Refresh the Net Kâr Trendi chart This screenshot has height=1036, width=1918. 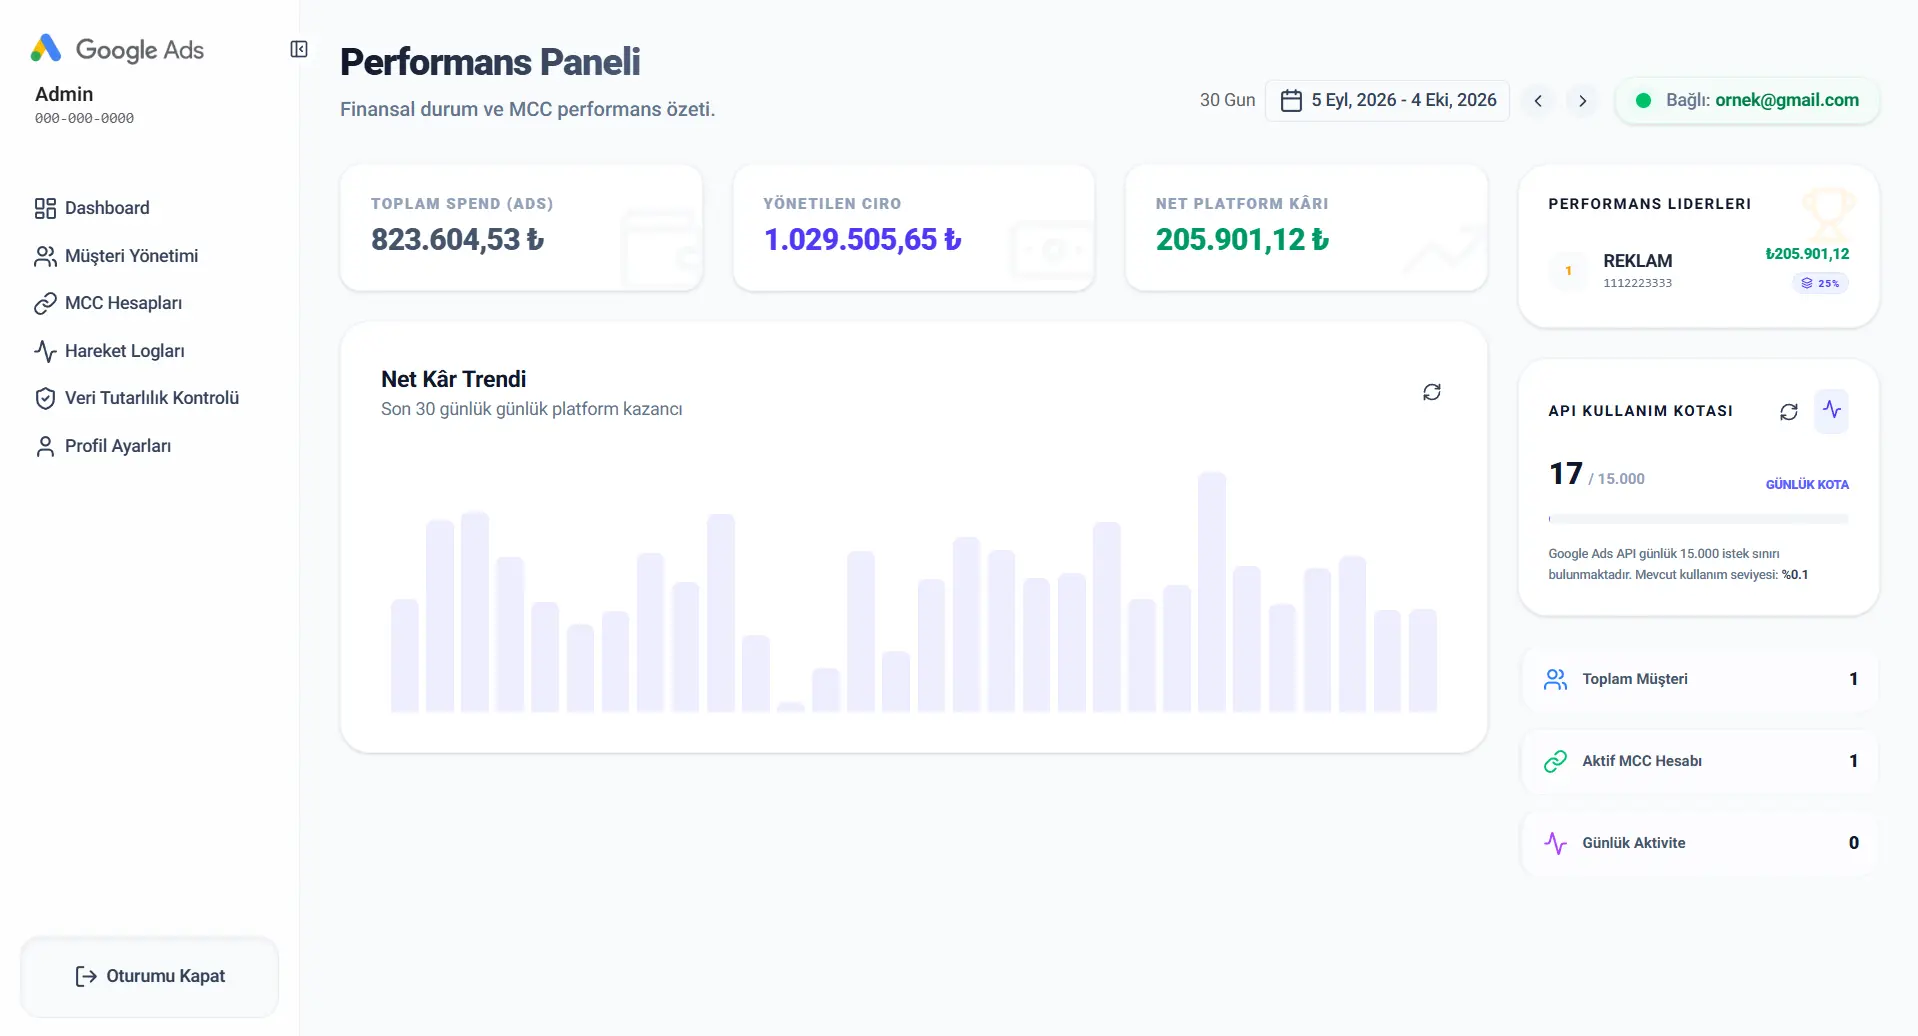pos(1432,392)
